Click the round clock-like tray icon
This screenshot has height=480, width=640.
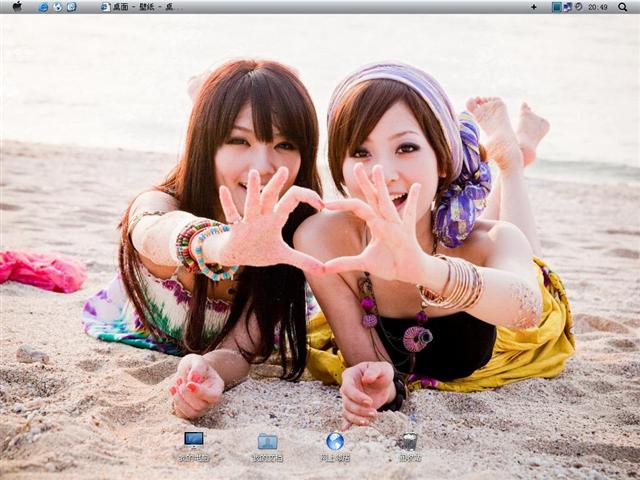(x=578, y=7)
